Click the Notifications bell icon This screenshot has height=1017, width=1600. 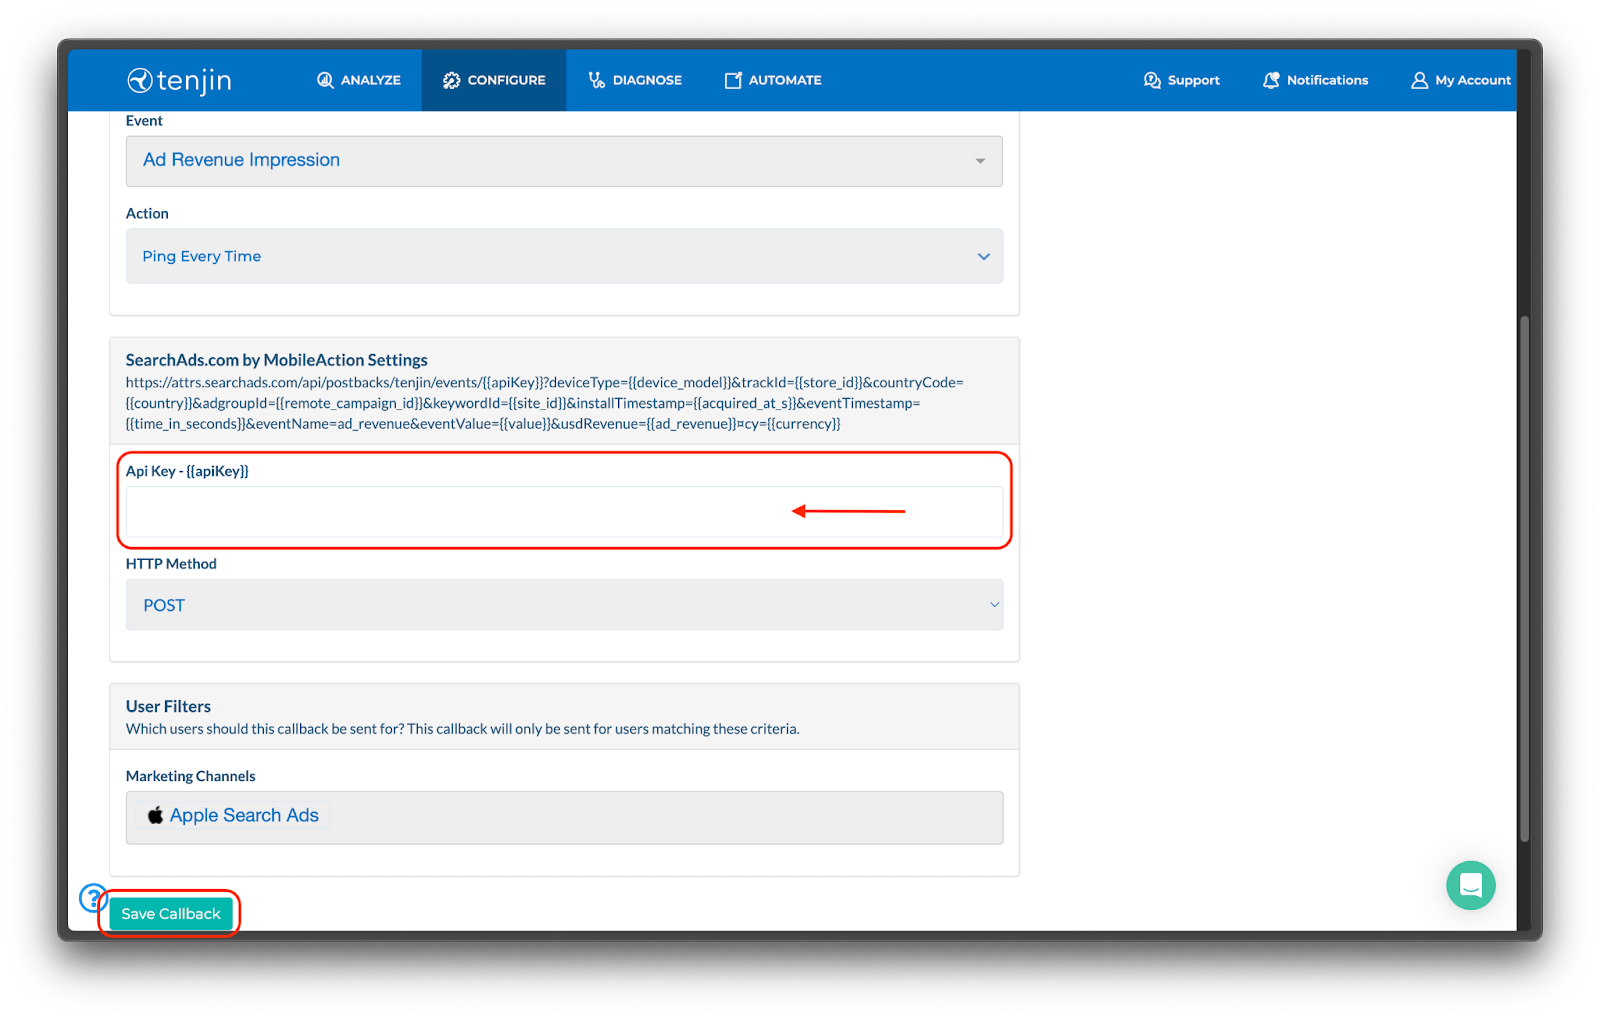(1271, 80)
